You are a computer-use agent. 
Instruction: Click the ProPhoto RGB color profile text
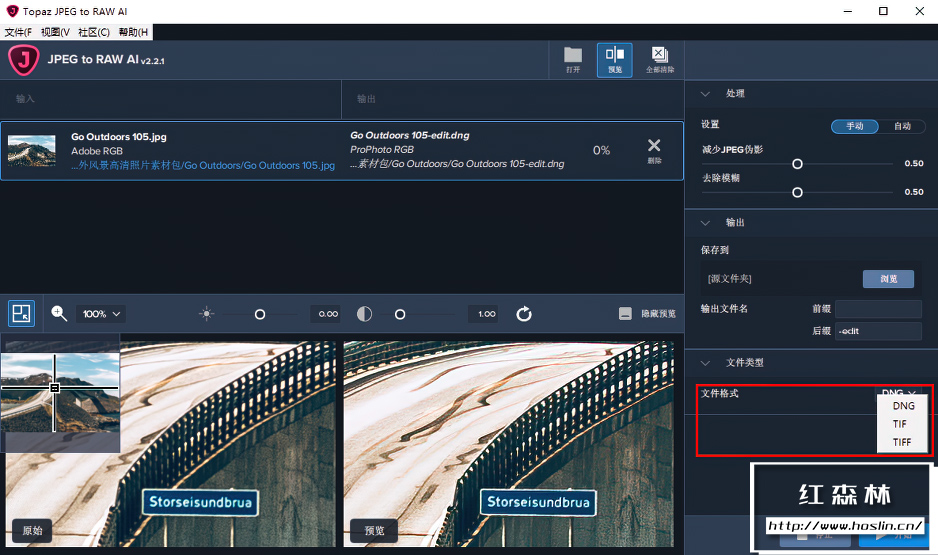point(382,150)
